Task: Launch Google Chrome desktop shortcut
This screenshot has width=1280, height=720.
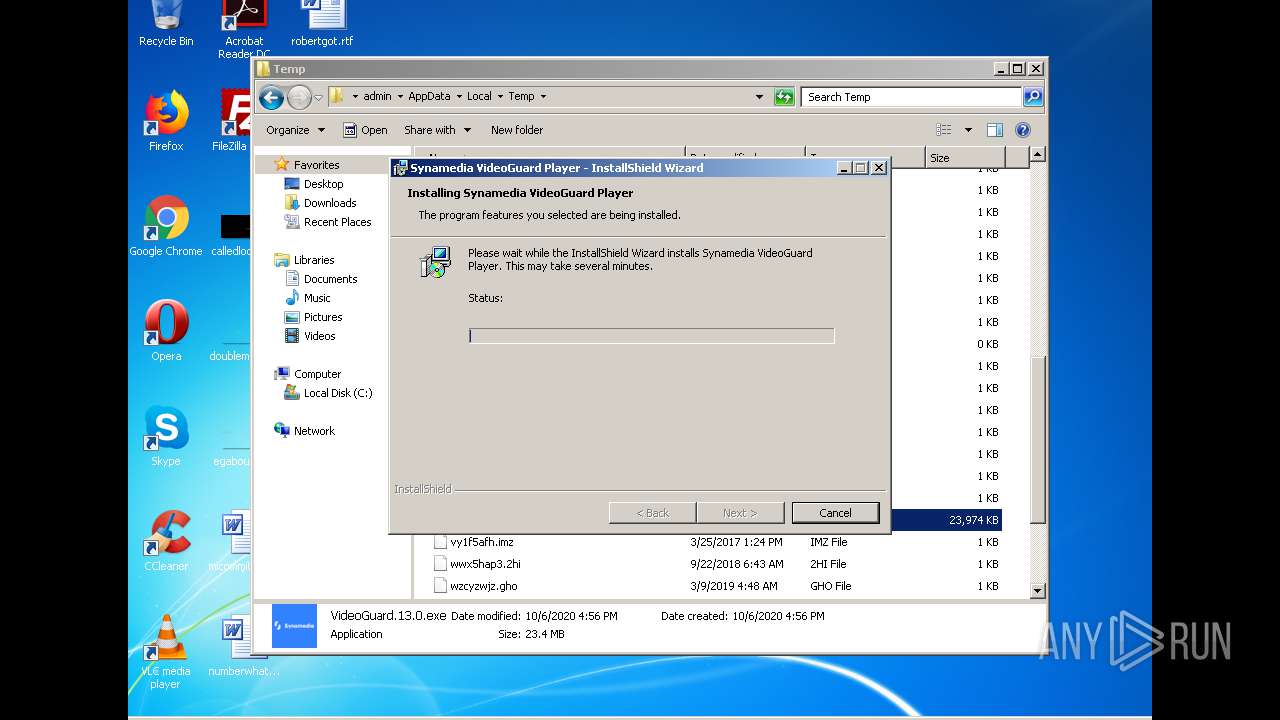Action: [166, 226]
